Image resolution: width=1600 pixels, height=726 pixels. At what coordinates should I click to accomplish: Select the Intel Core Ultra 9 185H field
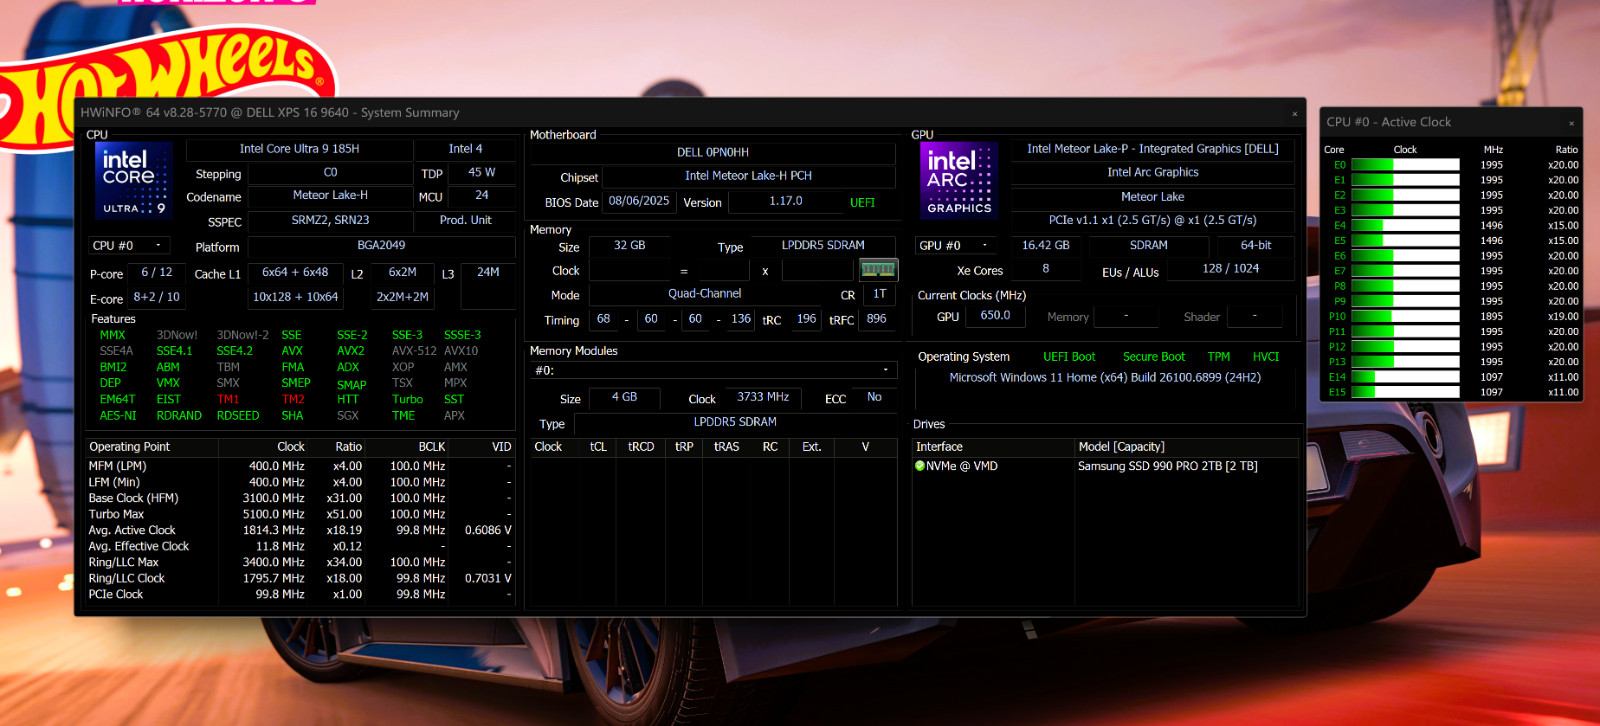pyautogui.click(x=299, y=149)
